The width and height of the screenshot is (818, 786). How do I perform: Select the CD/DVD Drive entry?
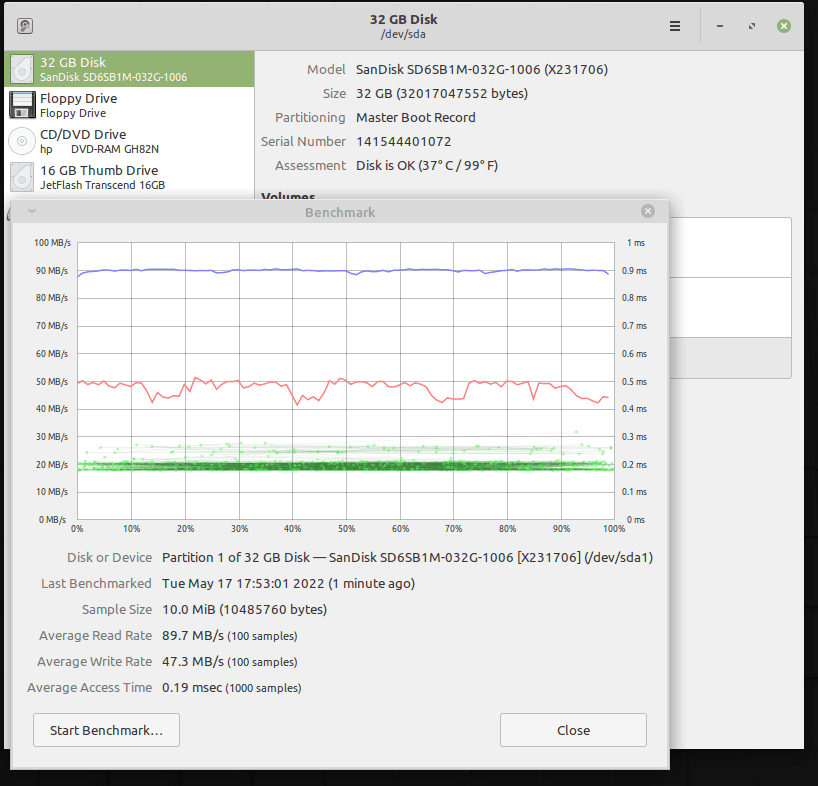coord(129,141)
